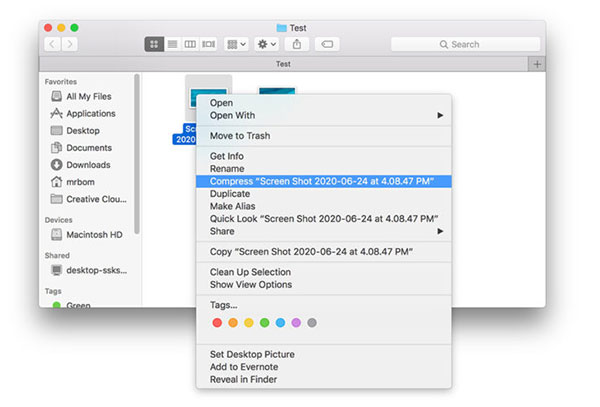Choose Rename in context menu
600x407 pixels.
tap(324, 169)
